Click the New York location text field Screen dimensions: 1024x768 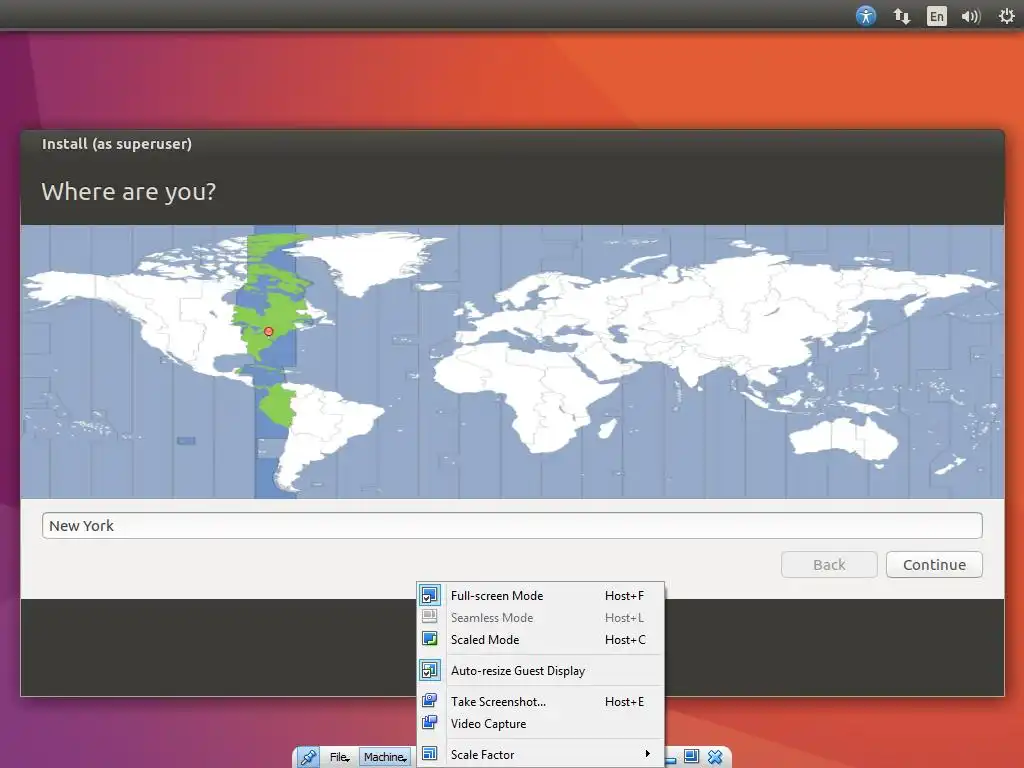click(512, 526)
